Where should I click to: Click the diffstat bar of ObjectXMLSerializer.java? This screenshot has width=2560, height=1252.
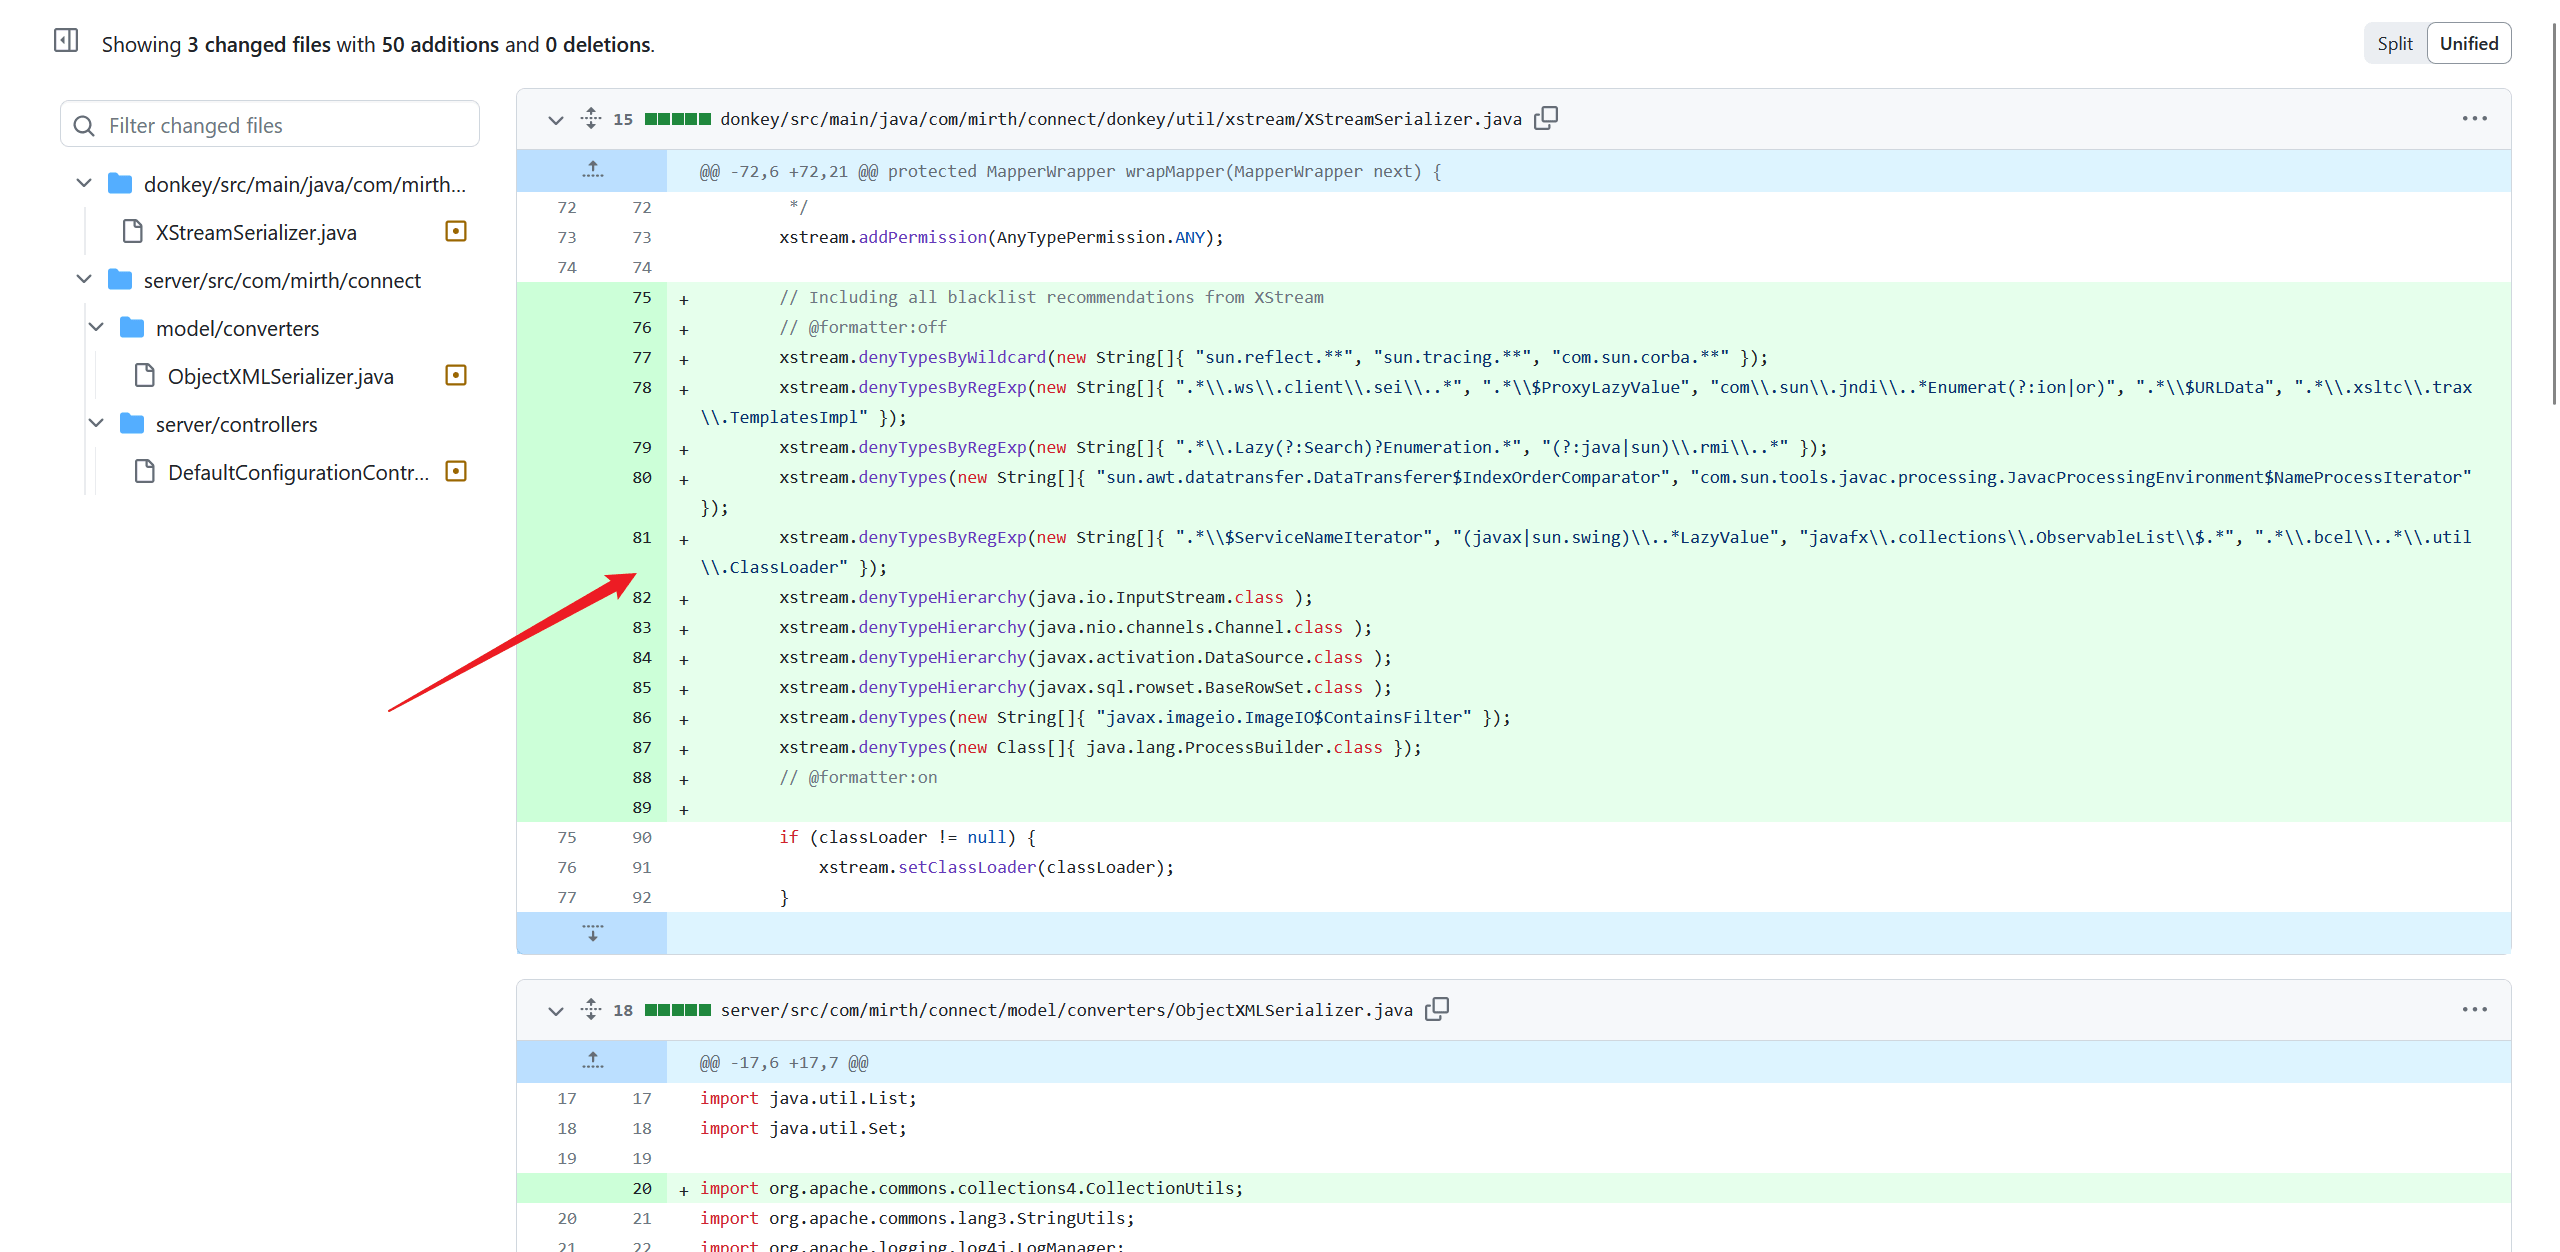(x=678, y=1010)
